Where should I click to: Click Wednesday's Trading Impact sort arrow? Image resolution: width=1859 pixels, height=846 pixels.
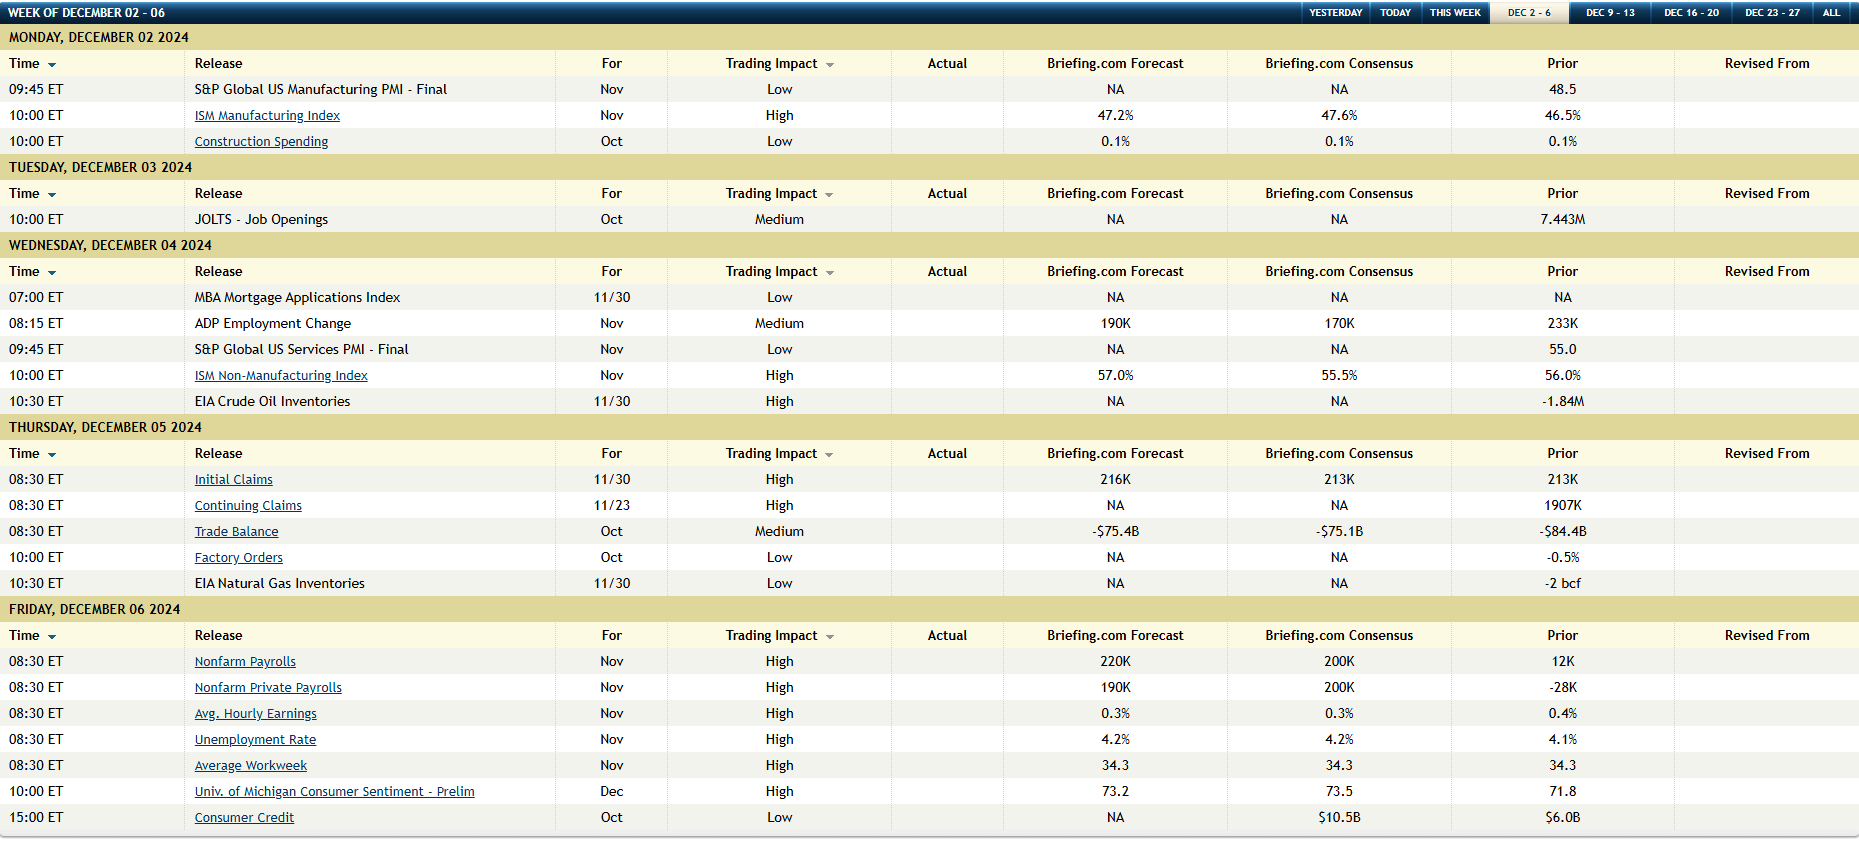click(829, 272)
